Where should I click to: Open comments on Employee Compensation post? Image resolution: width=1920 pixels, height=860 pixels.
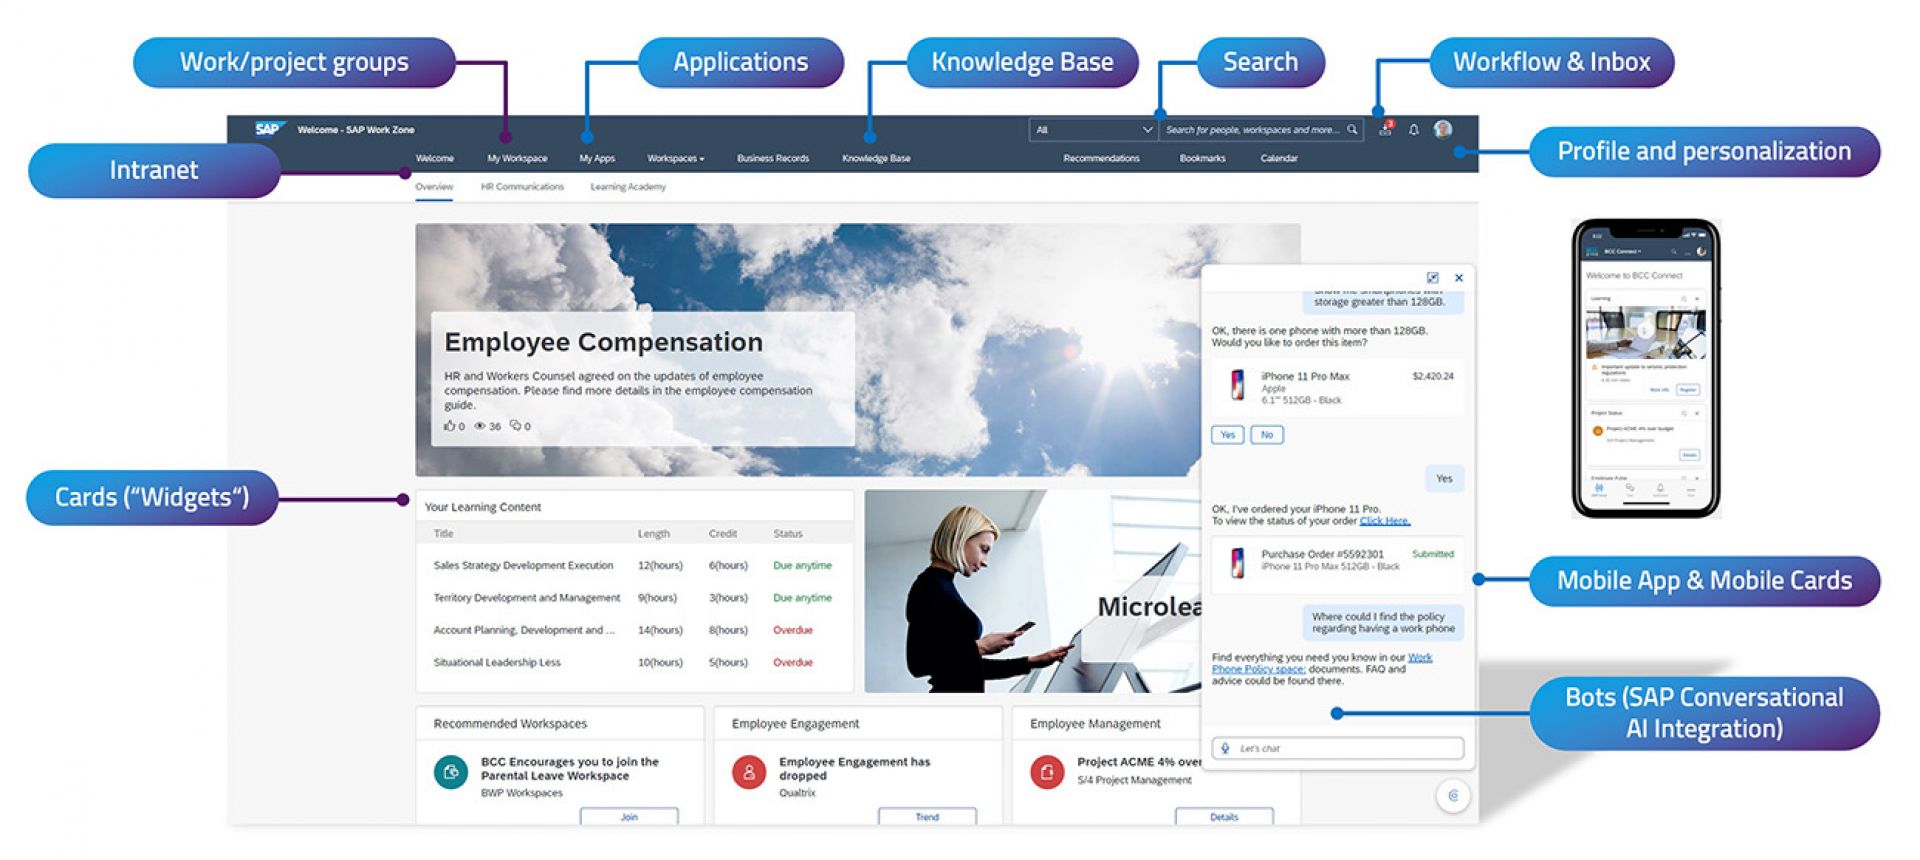(516, 426)
